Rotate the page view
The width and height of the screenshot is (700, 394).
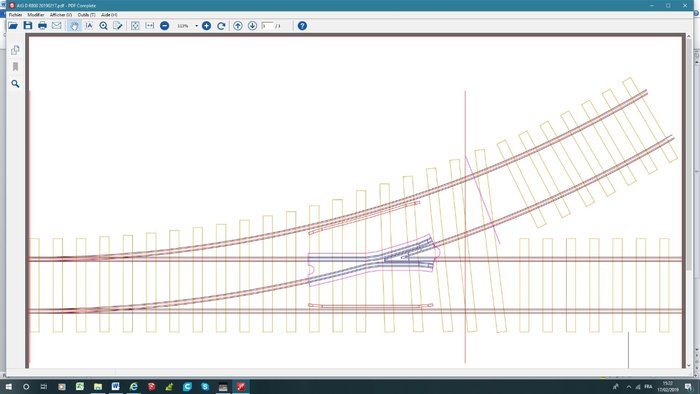[221, 26]
